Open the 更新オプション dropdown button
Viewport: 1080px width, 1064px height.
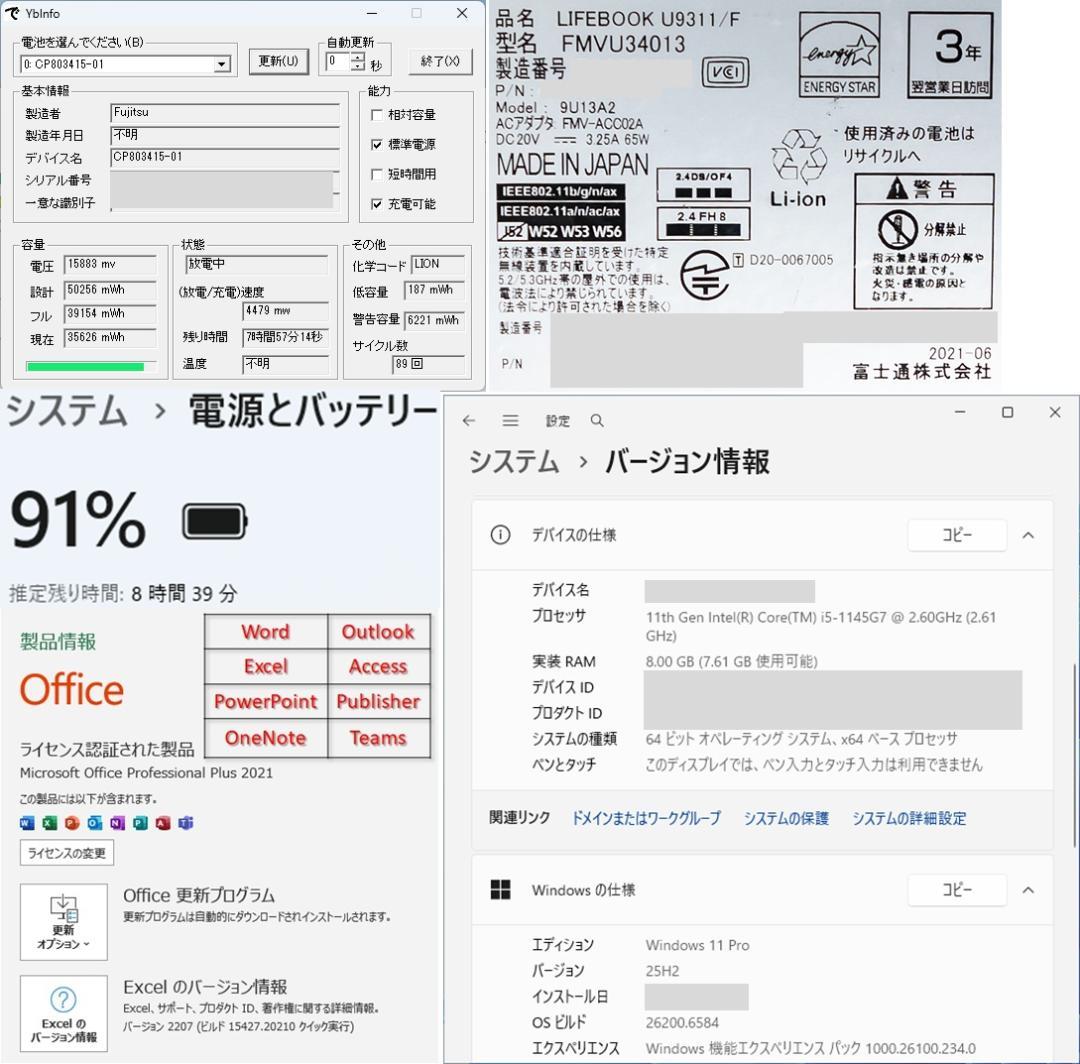click(x=63, y=922)
